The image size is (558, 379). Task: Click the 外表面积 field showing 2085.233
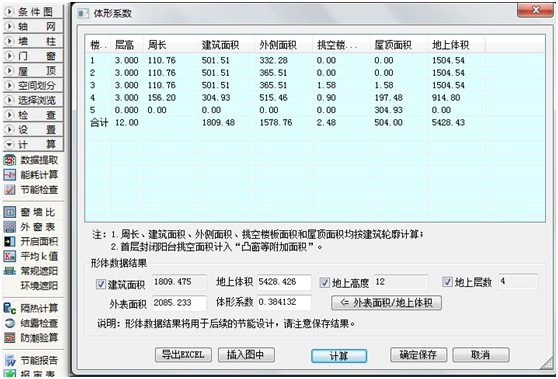click(x=179, y=303)
